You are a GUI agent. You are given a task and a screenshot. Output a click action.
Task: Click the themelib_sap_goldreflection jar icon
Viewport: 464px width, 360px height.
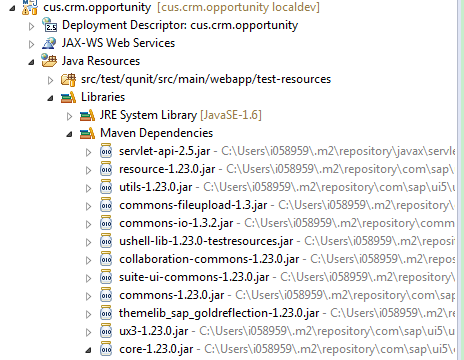pyautogui.click(x=106, y=313)
